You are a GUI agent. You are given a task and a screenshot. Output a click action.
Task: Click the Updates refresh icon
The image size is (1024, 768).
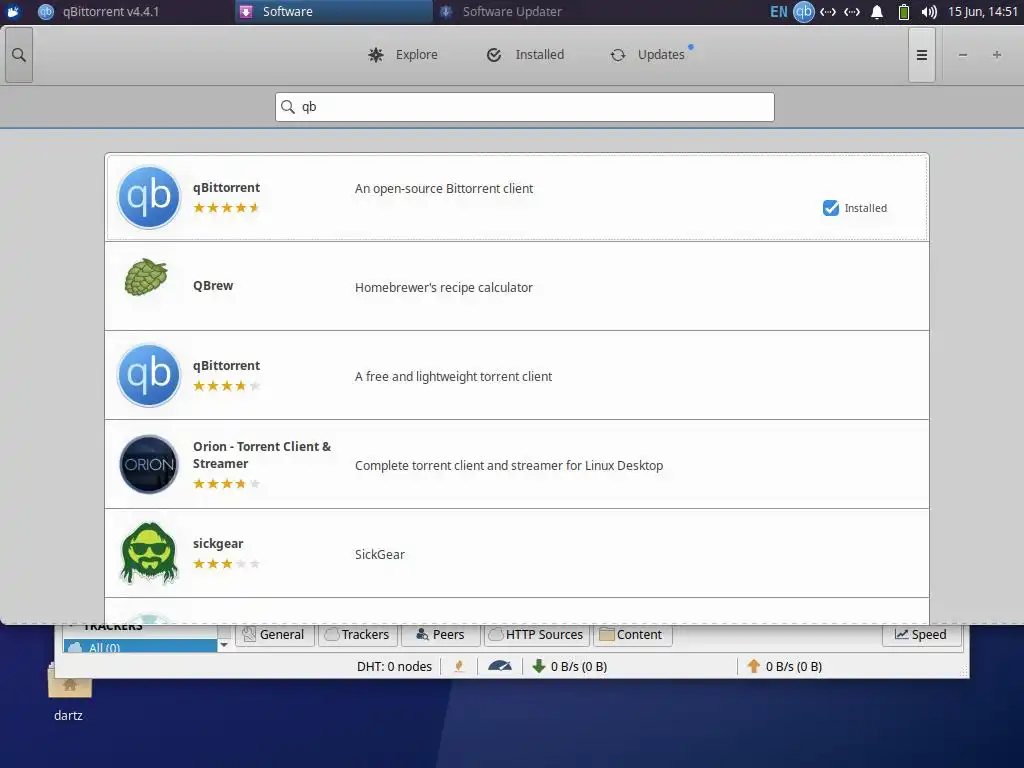pyautogui.click(x=618, y=55)
